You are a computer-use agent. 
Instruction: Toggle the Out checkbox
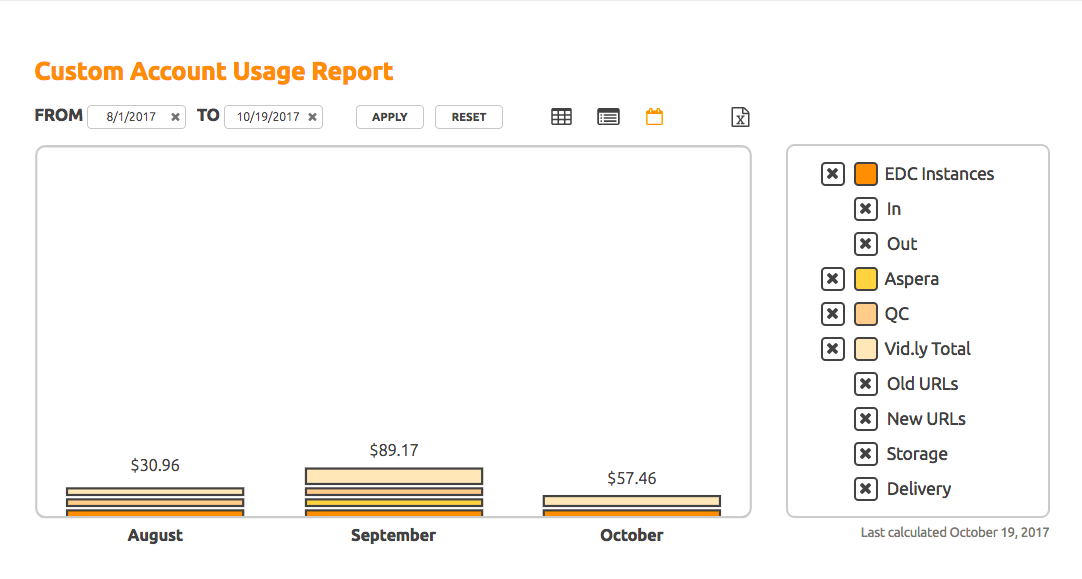866,244
